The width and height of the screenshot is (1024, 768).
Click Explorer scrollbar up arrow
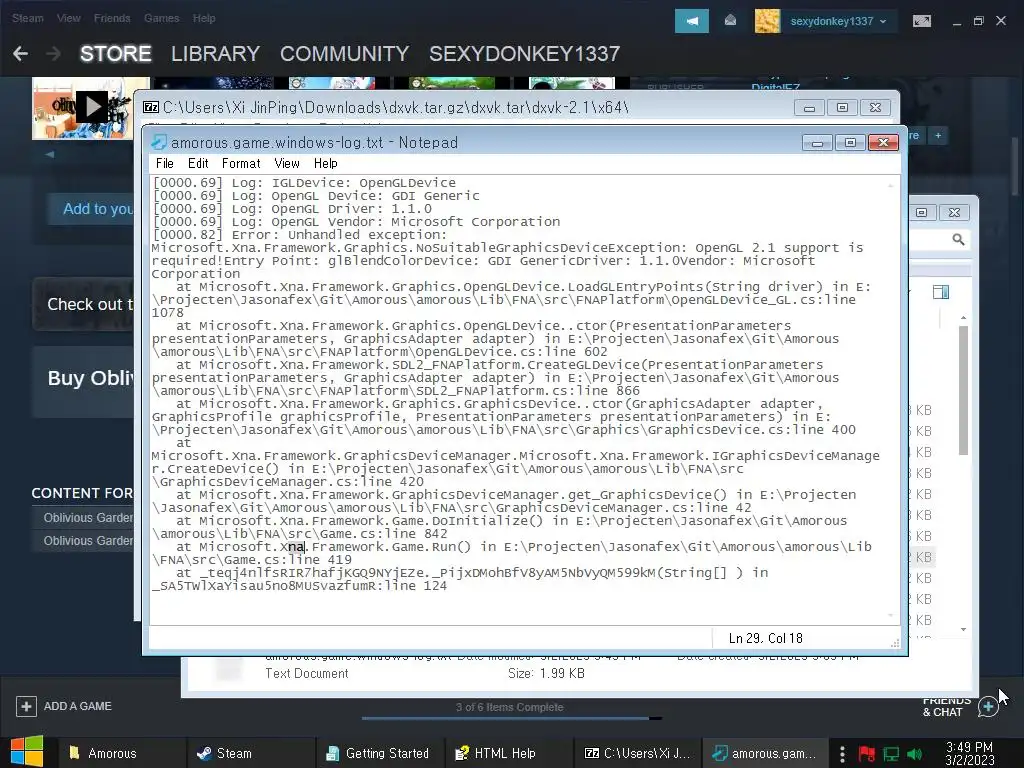coord(963,317)
